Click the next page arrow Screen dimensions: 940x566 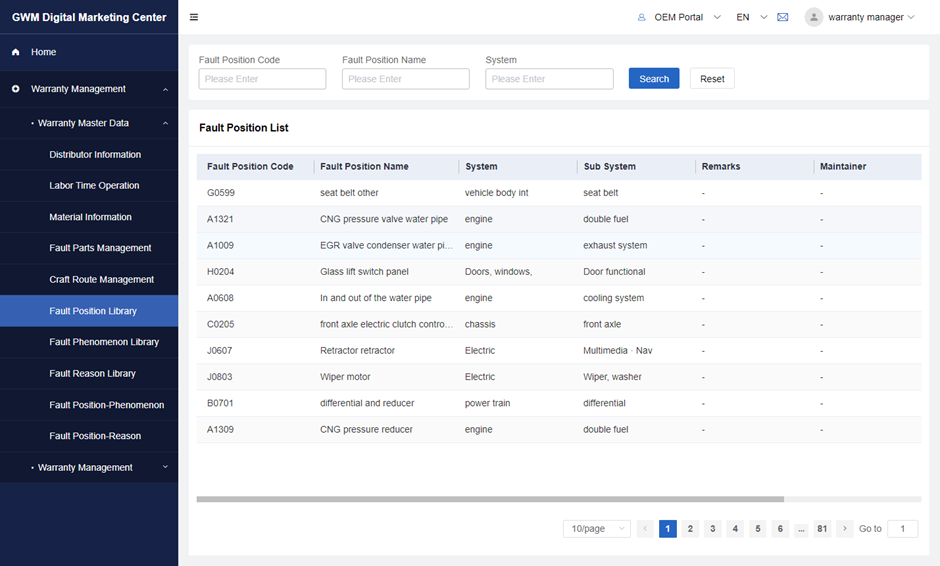845,528
